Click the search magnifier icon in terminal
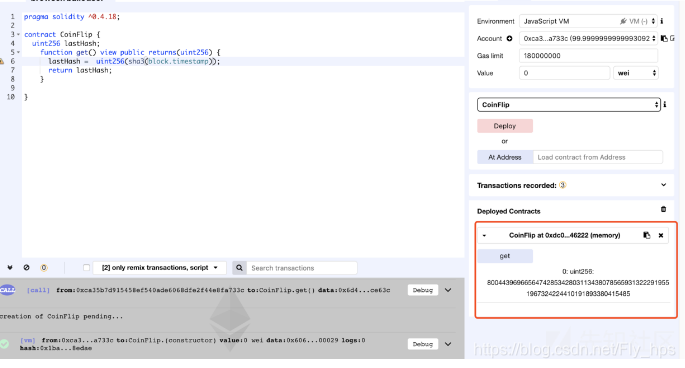This screenshot has width=685, height=368. pyautogui.click(x=239, y=268)
